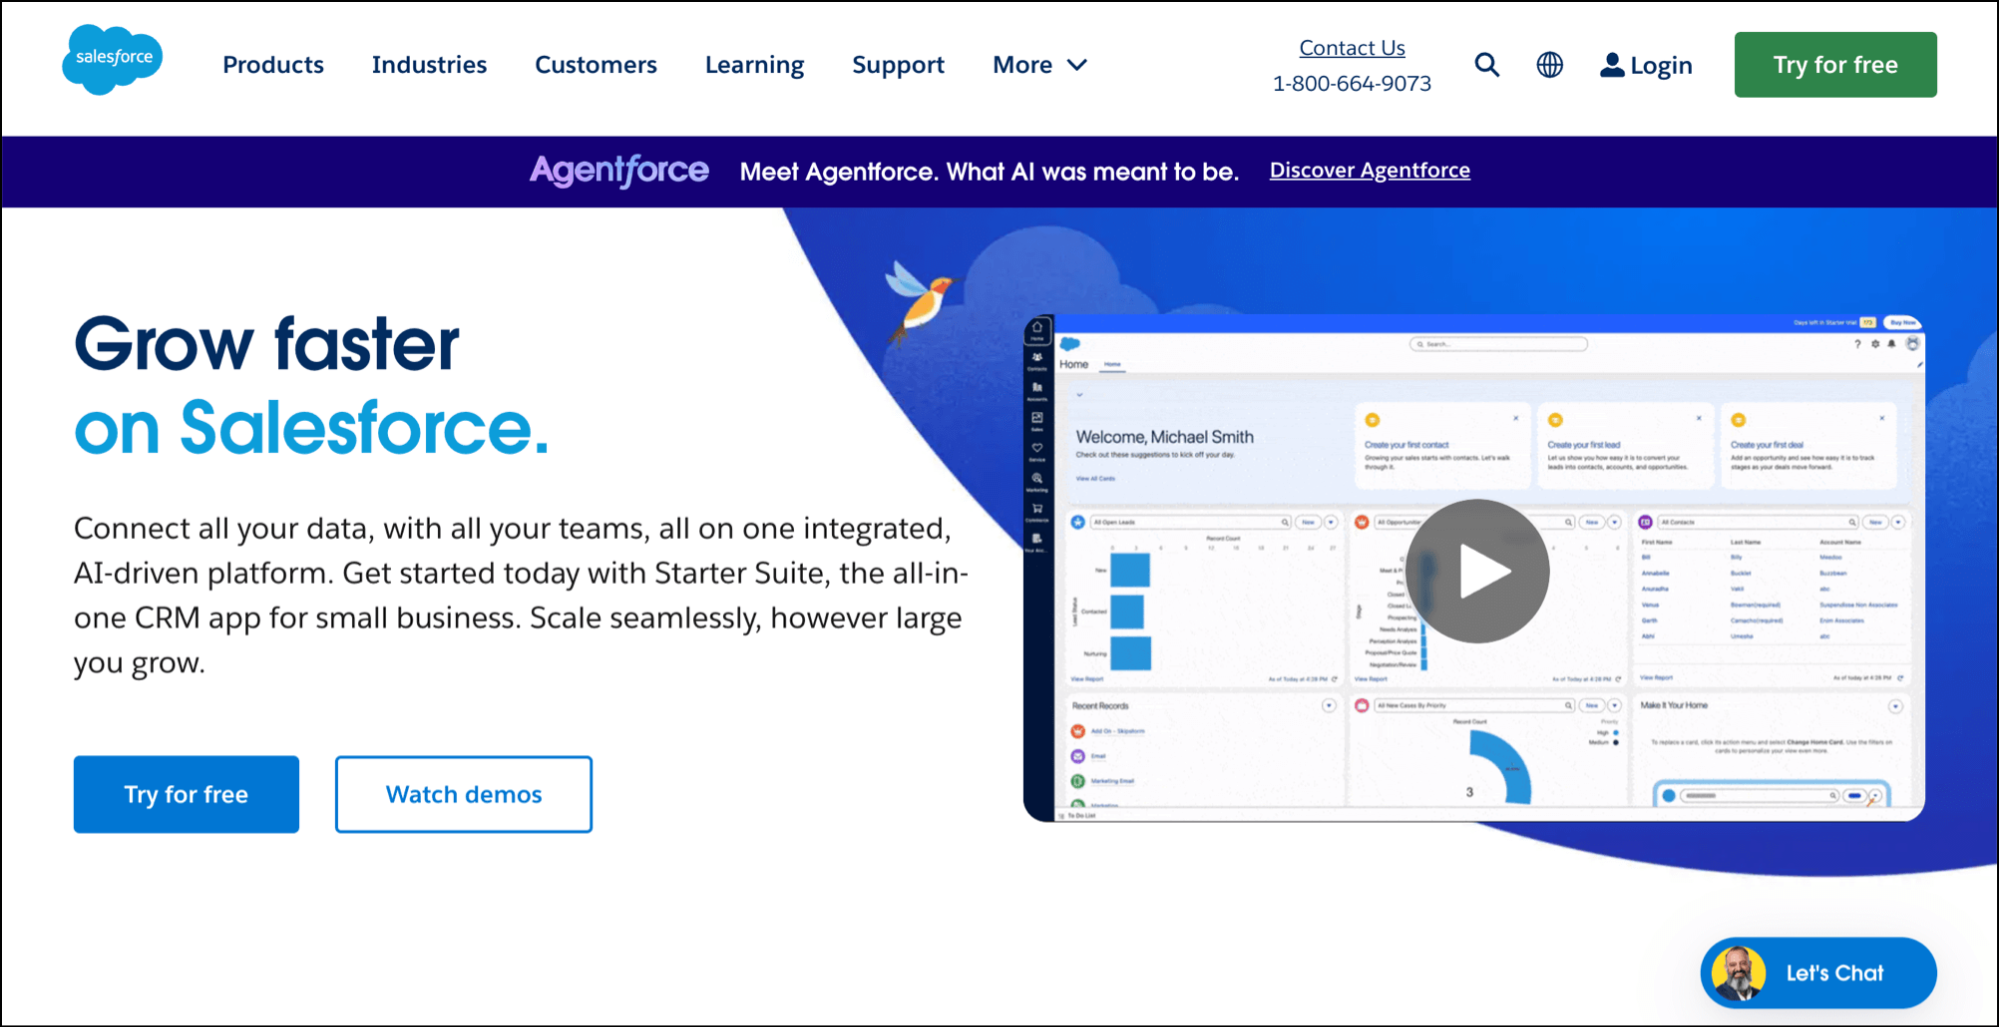This screenshot has height=1028, width=1999.
Task: Click the Salesforce cloud logo
Action: (x=112, y=60)
